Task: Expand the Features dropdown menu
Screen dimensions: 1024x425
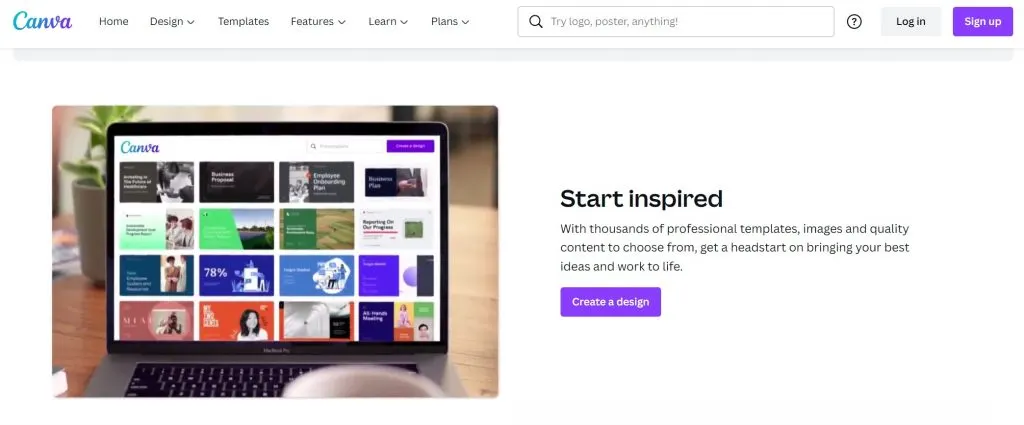Action: click(318, 22)
